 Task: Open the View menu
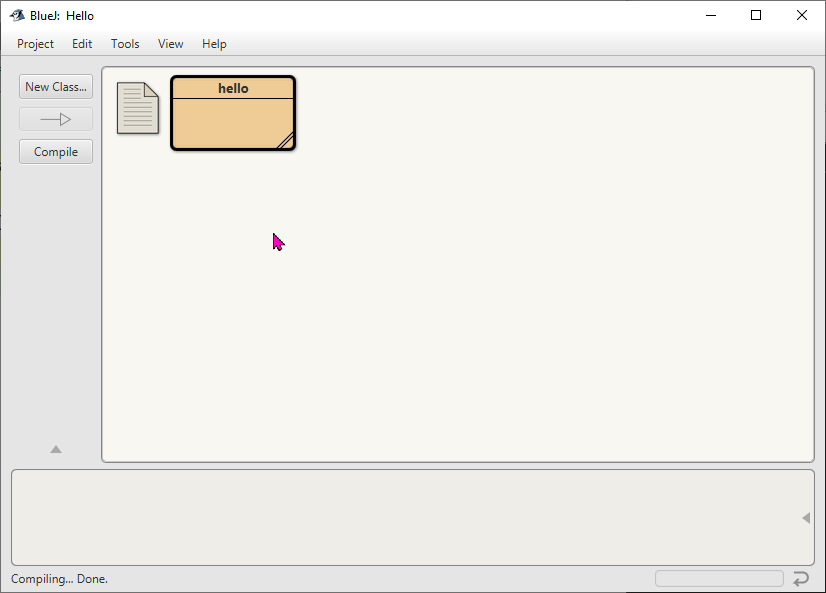(x=171, y=44)
